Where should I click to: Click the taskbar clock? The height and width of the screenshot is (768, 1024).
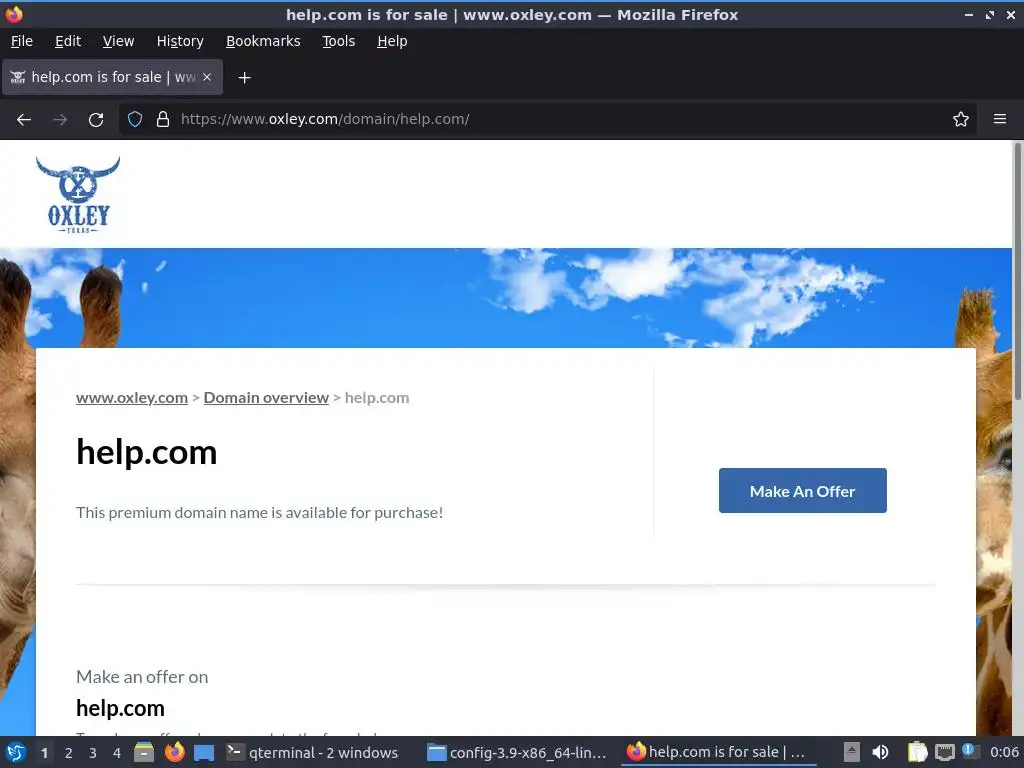(1004, 752)
